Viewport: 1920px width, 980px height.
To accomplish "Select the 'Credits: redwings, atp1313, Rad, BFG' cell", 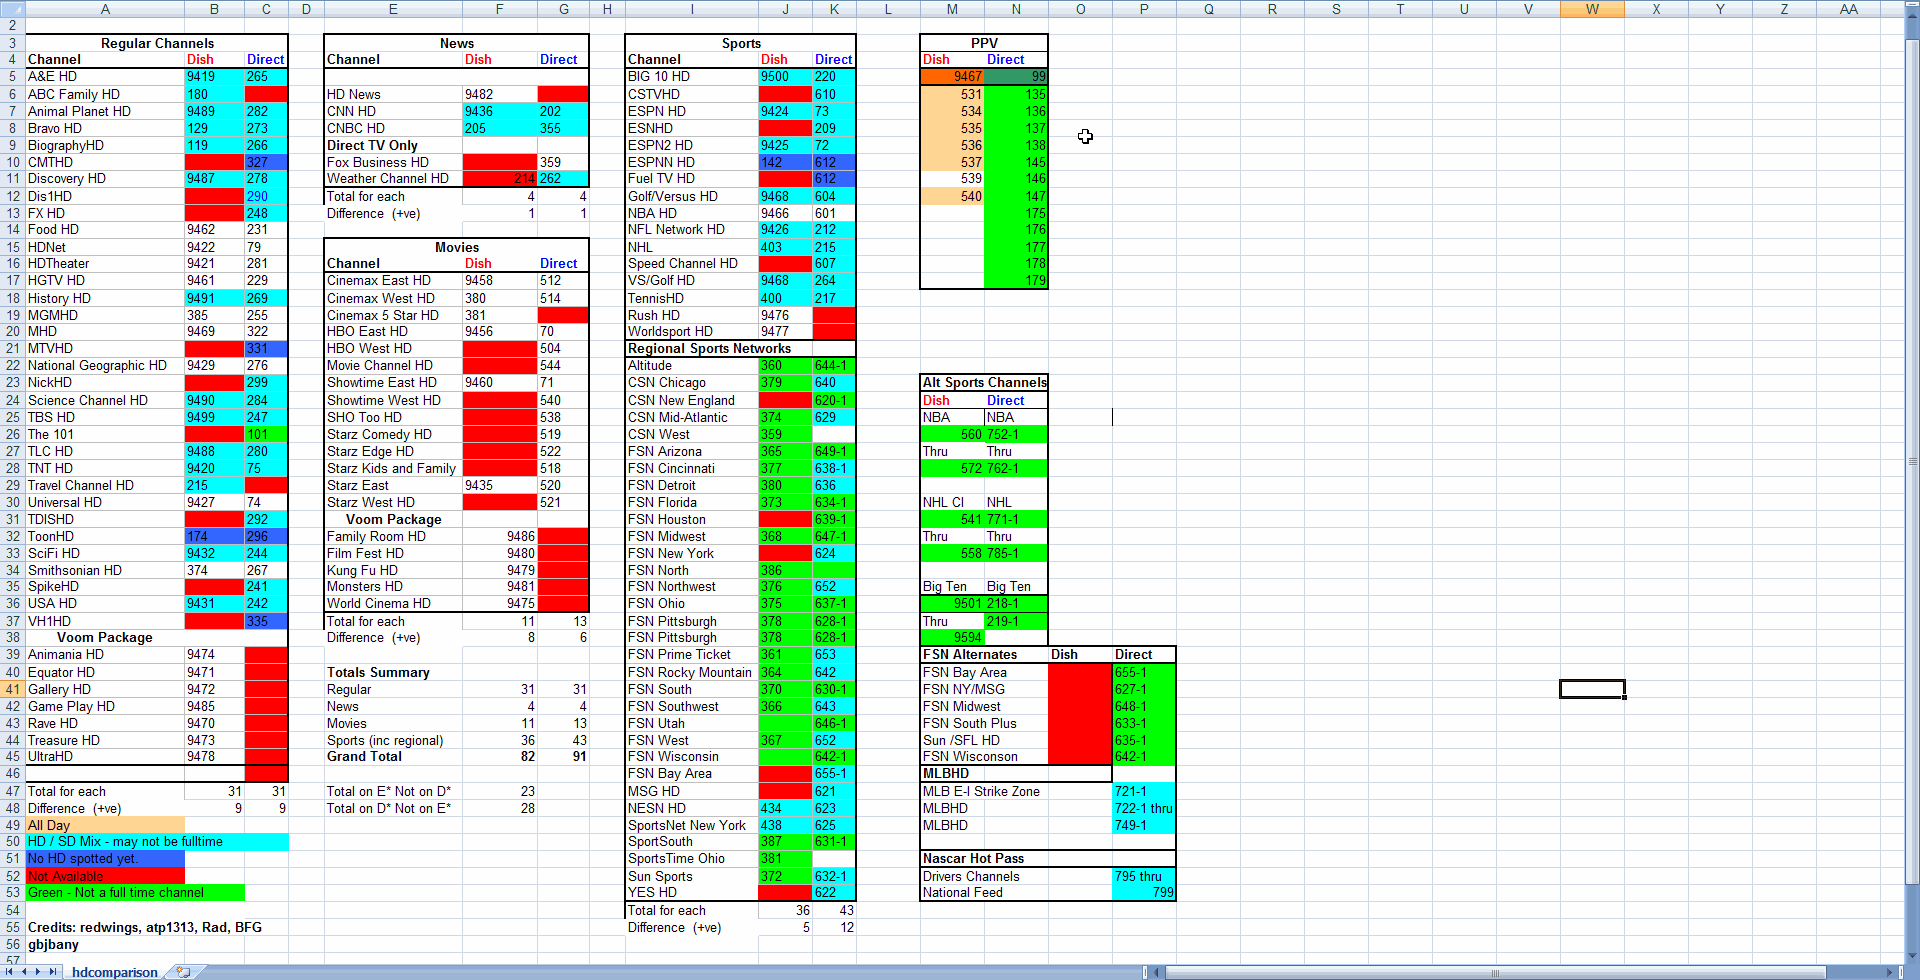I will pyautogui.click(x=145, y=927).
